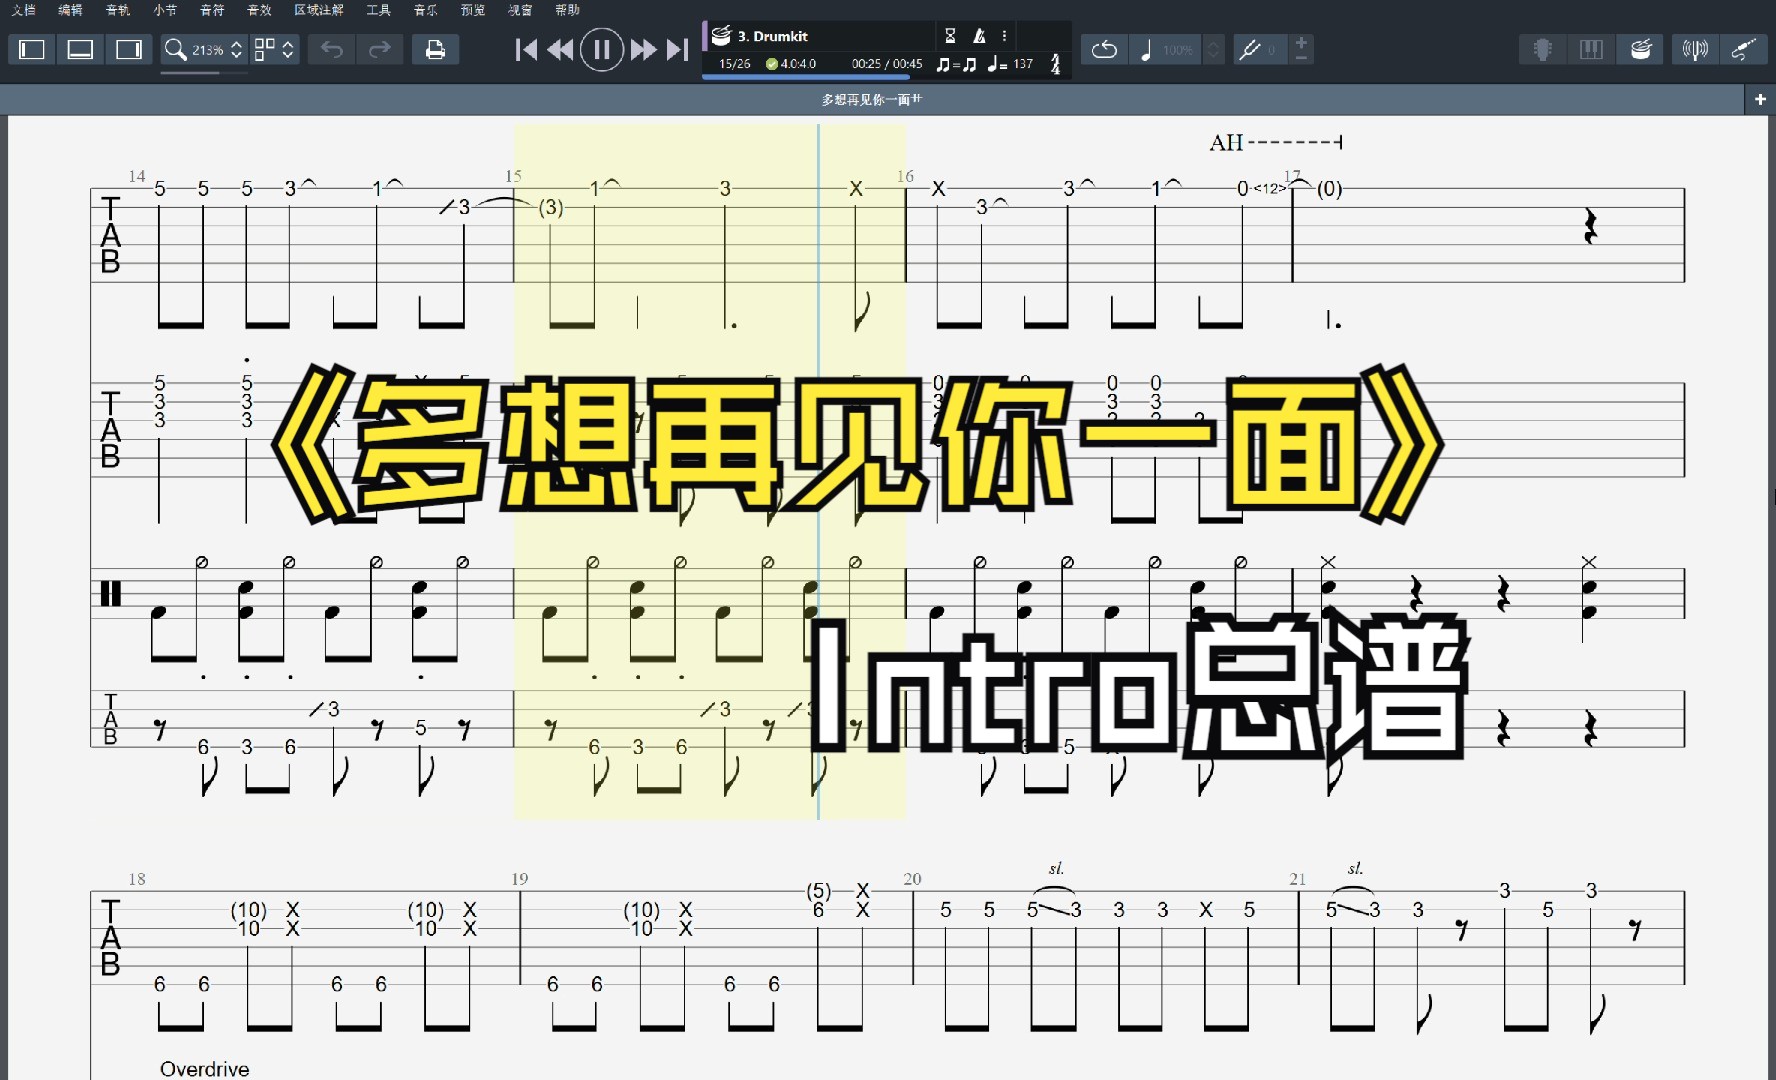Viewport: 1776px width, 1080px height.
Task: Expand the layout mode stepper arrows
Action: (288, 49)
